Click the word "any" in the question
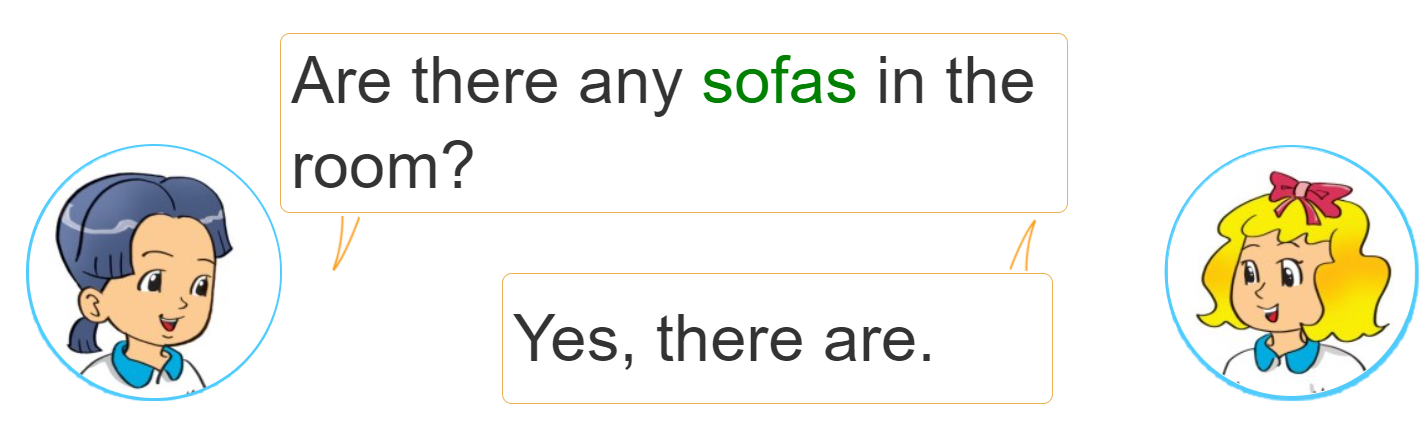The height and width of the screenshot is (428, 1428). click(x=630, y=87)
